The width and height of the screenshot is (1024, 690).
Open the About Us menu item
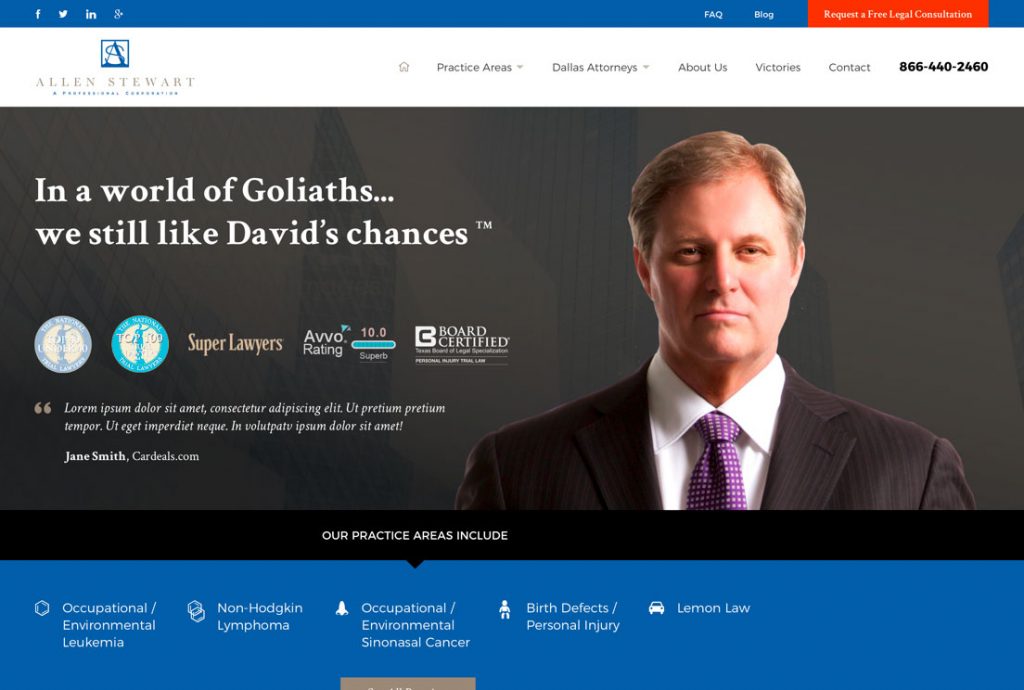coord(702,67)
